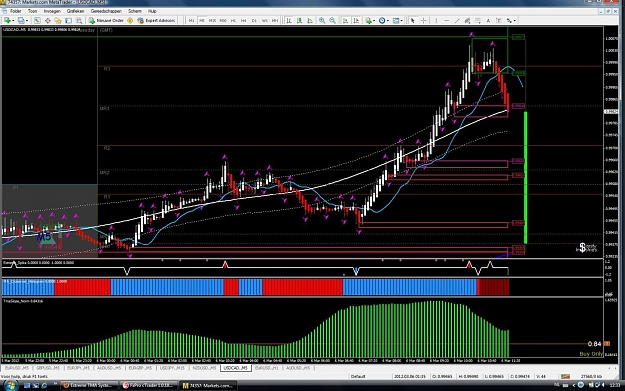625x391 pixels.
Task: Toggle the Navigator panel icon
Action: pyautogui.click(x=58, y=20)
